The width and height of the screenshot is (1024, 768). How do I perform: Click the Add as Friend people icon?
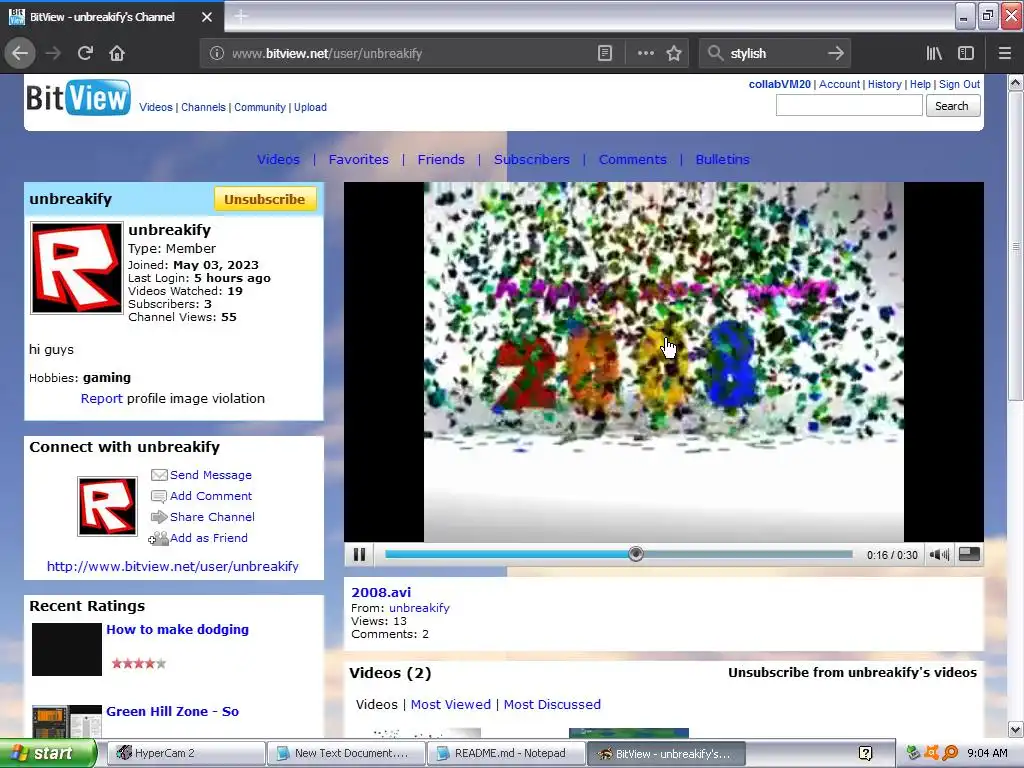coord(158,538)
